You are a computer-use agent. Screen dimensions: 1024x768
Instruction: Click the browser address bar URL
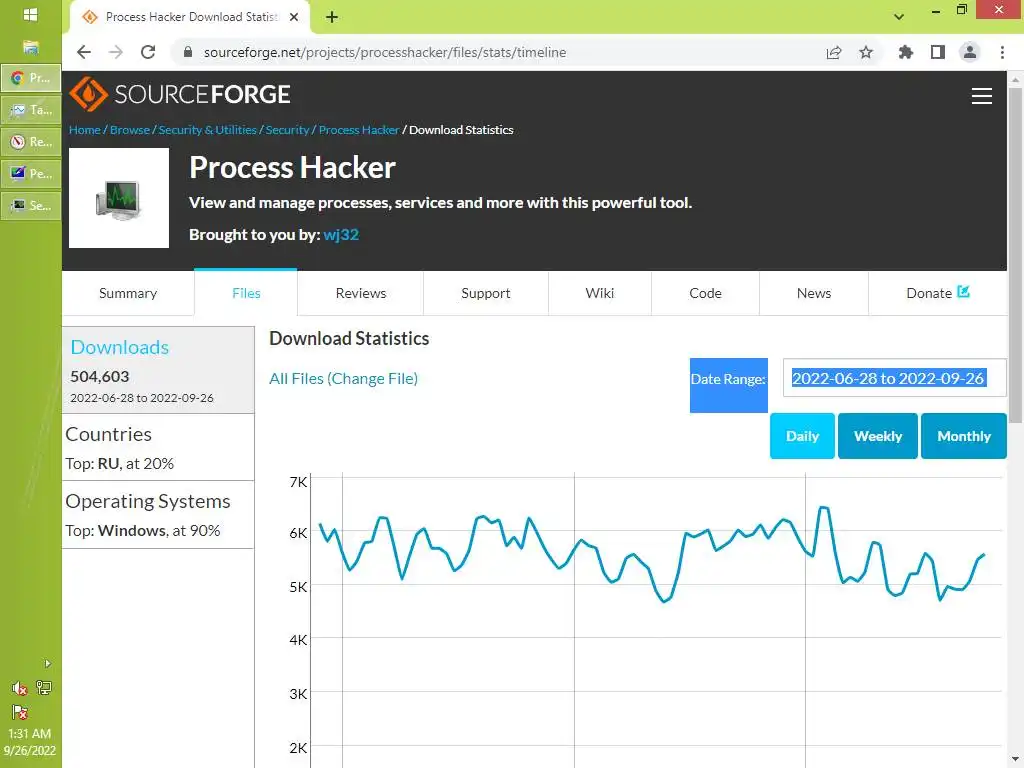point(385,52)
